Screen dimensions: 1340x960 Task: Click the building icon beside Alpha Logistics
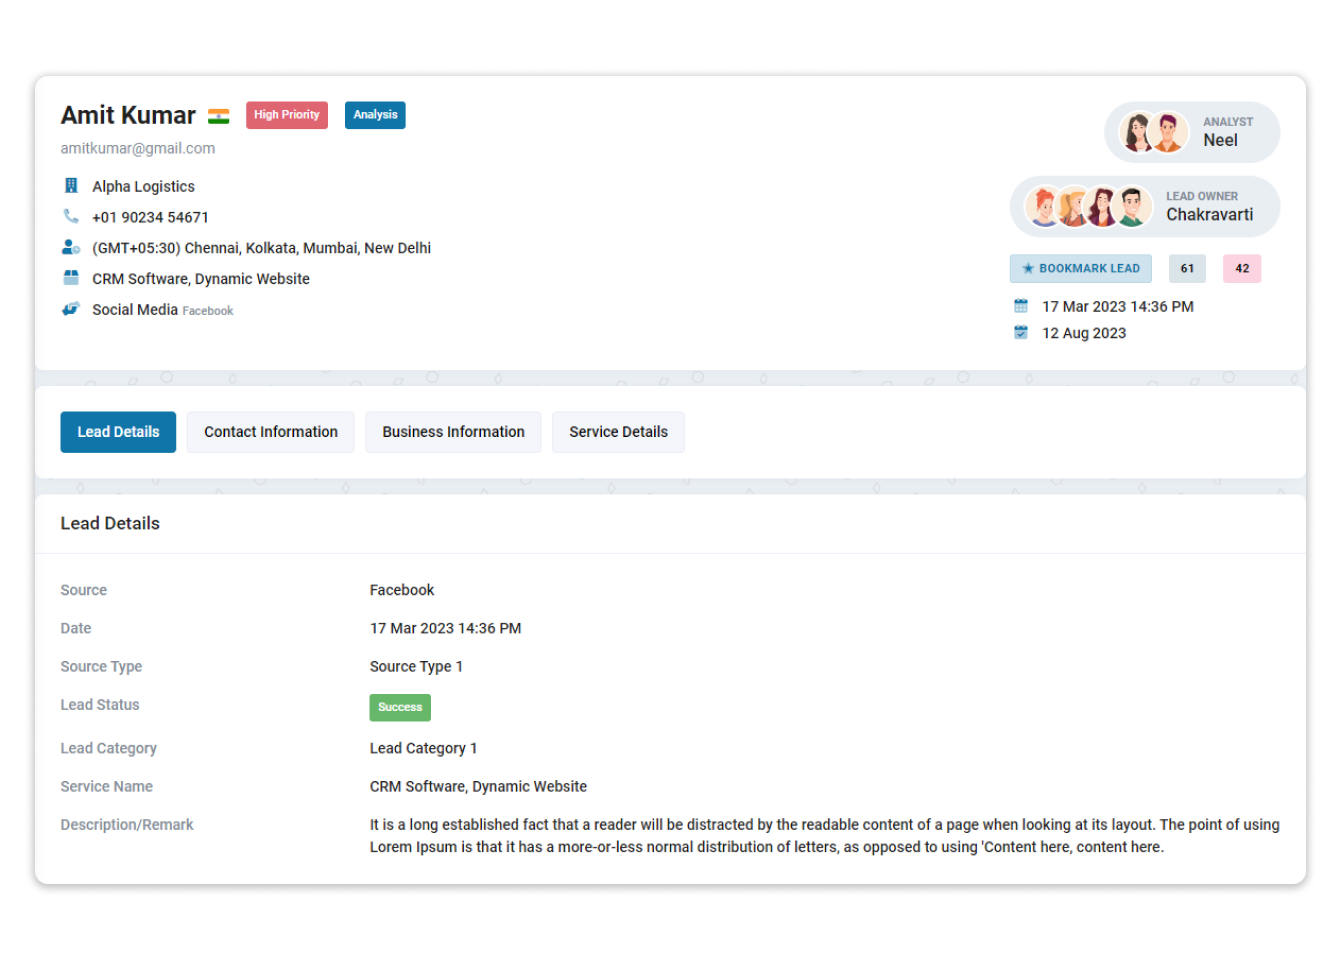[71, 186]
